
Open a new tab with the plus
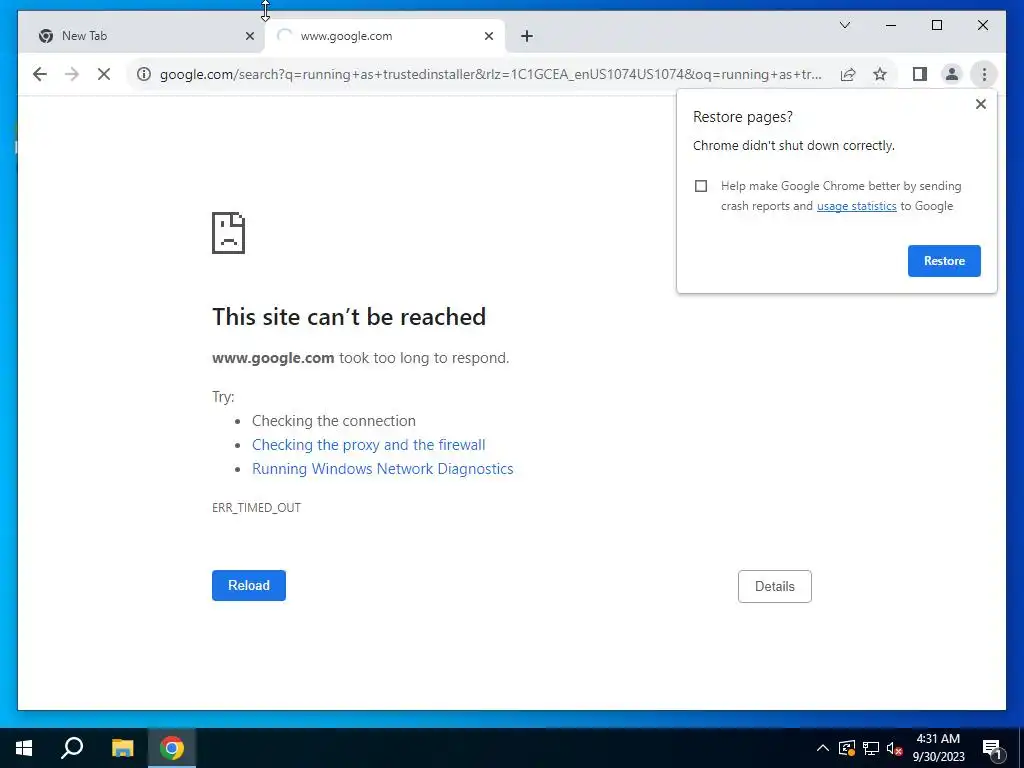tap(527, 36)
